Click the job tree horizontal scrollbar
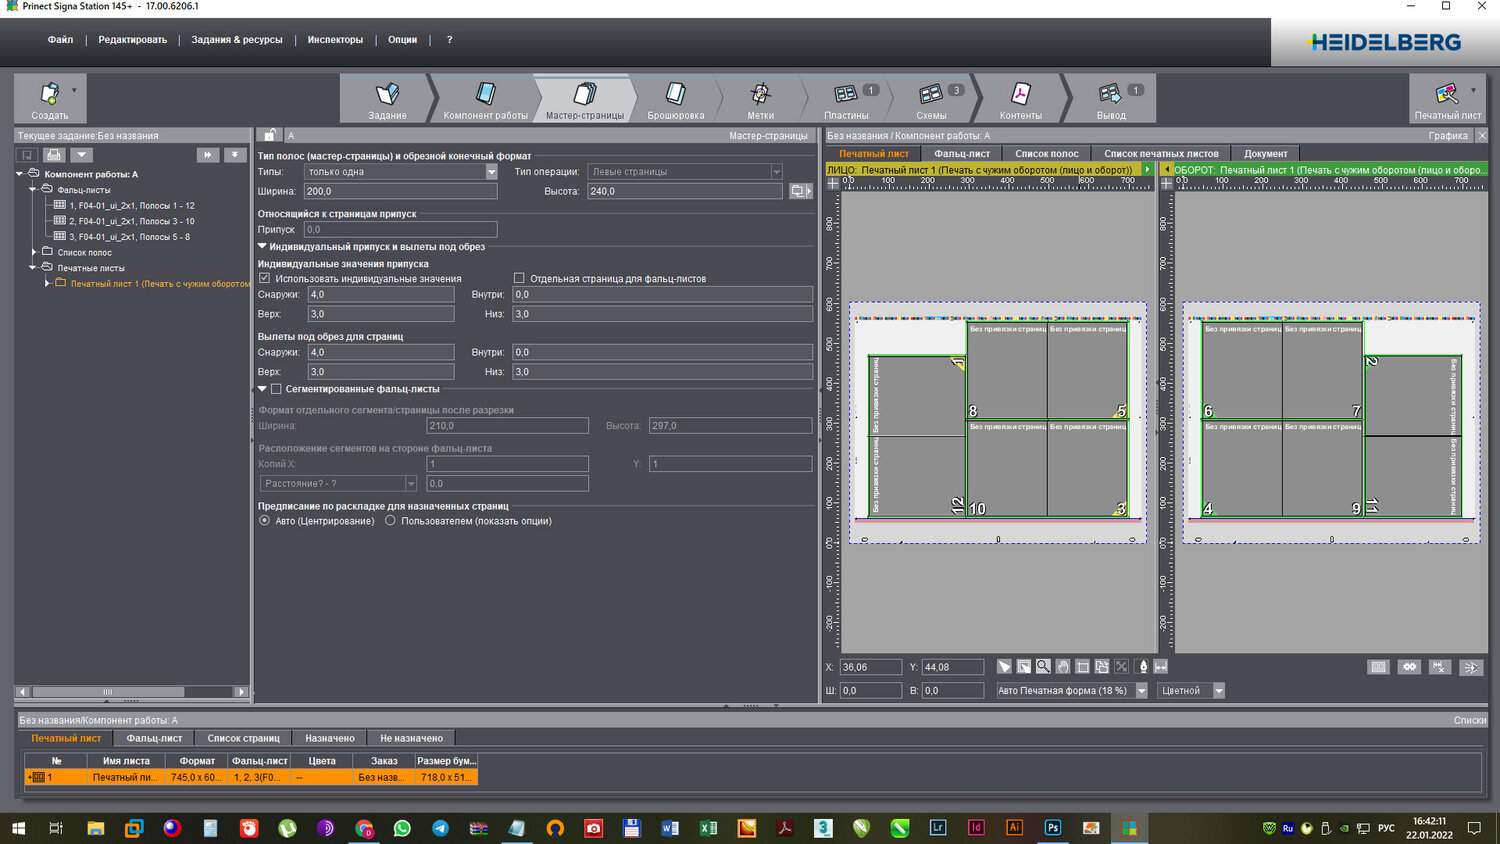Screen dimensions: 1500x844 click(108, 692)
